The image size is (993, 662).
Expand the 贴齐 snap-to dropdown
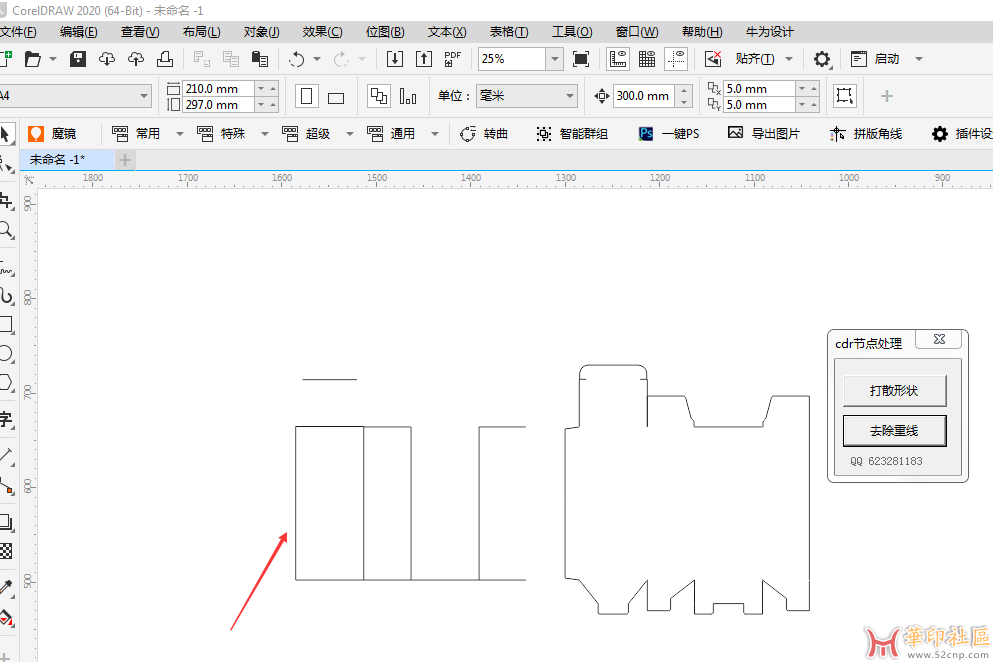pos(789,59)
